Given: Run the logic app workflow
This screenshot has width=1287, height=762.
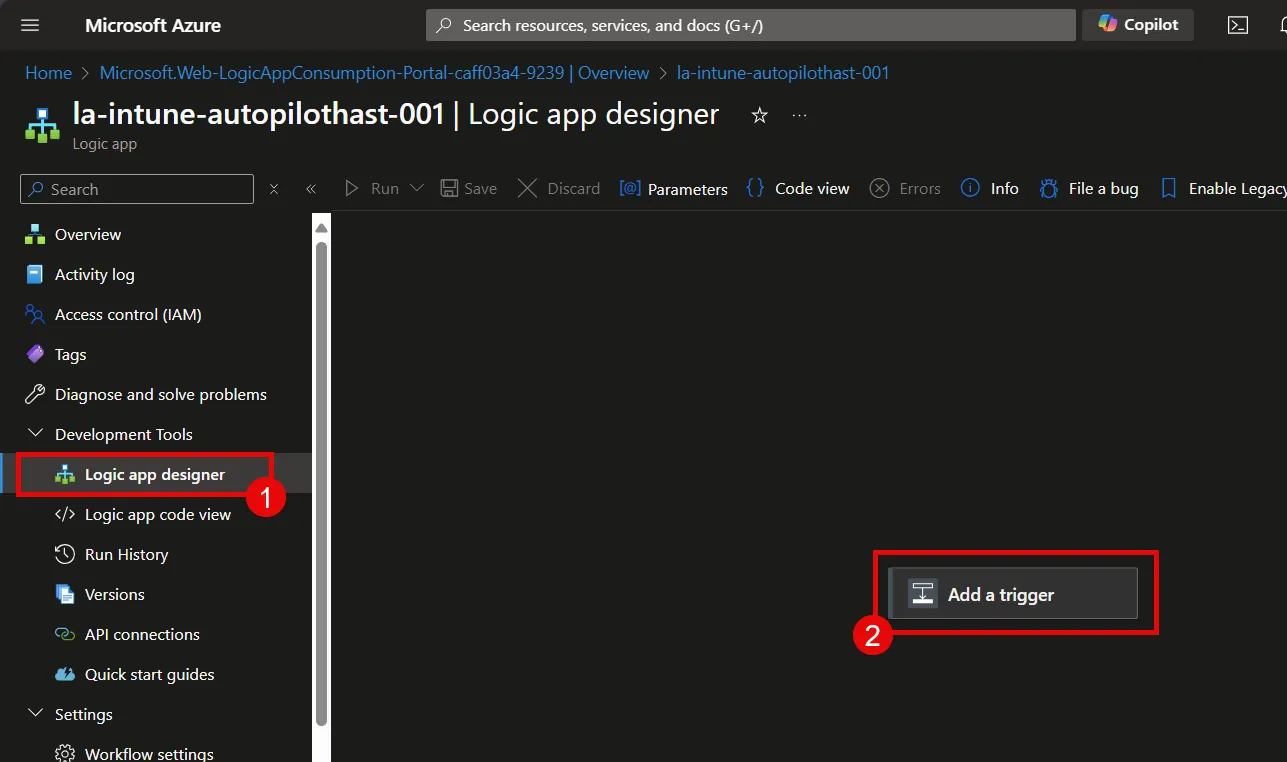Looking at the screenshot, I should pos(371,189).
